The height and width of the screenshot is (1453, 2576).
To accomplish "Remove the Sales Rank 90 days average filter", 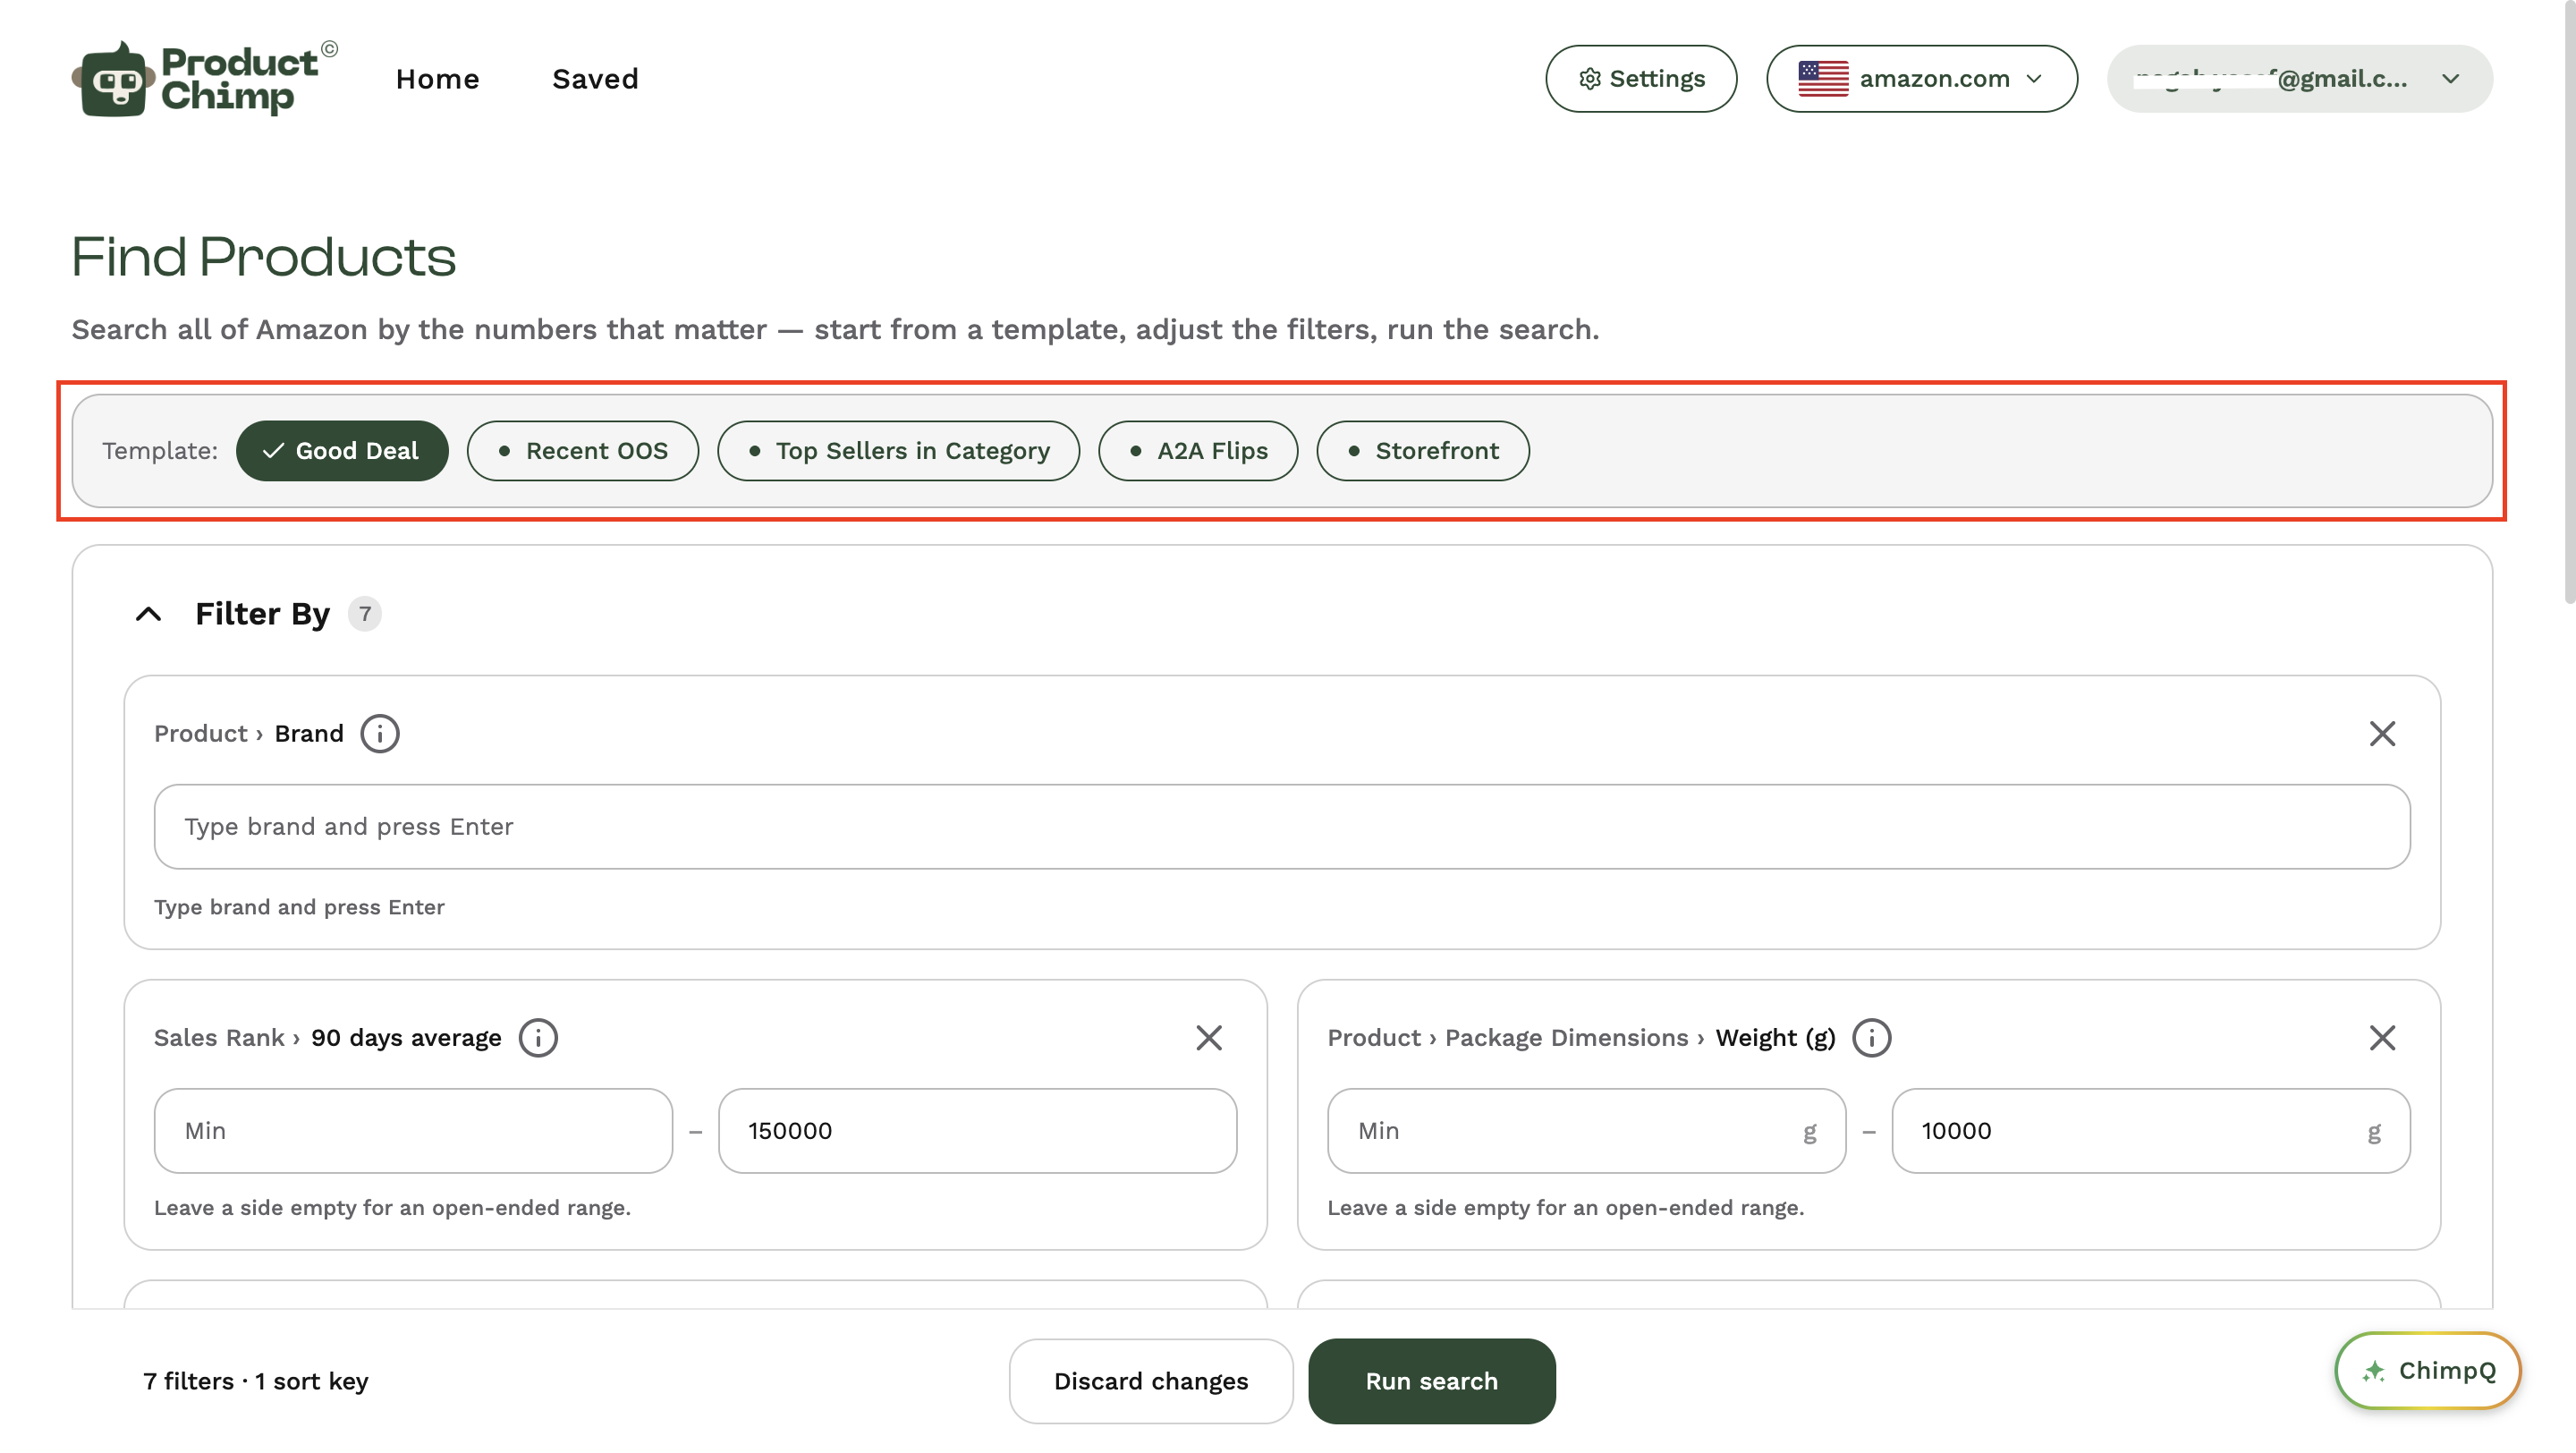I will pyautogui.click(x=1209, y=1038).
